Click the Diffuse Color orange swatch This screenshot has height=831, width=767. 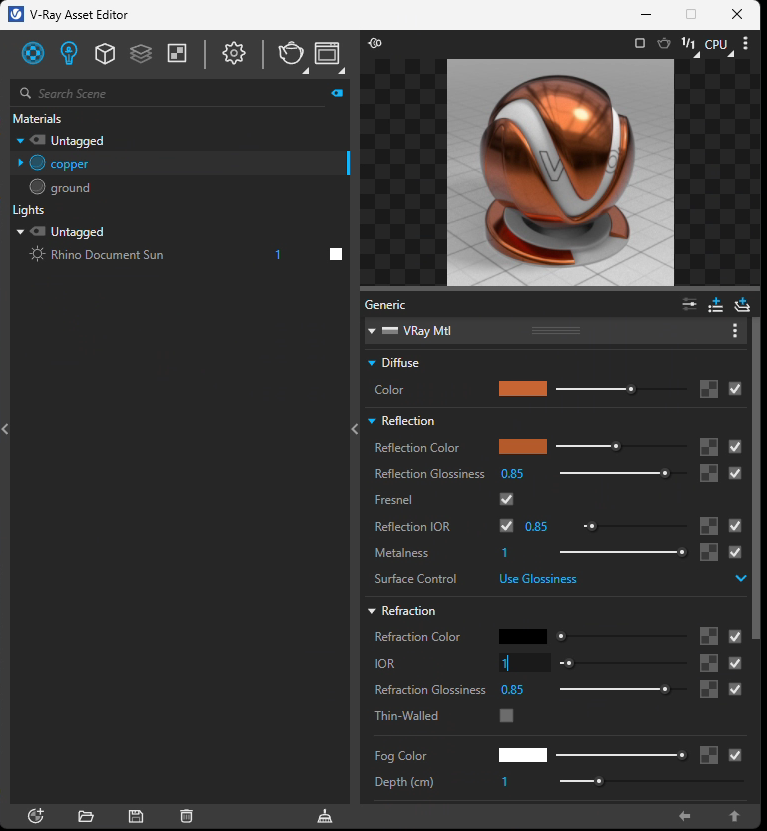(x=523, y=388)
